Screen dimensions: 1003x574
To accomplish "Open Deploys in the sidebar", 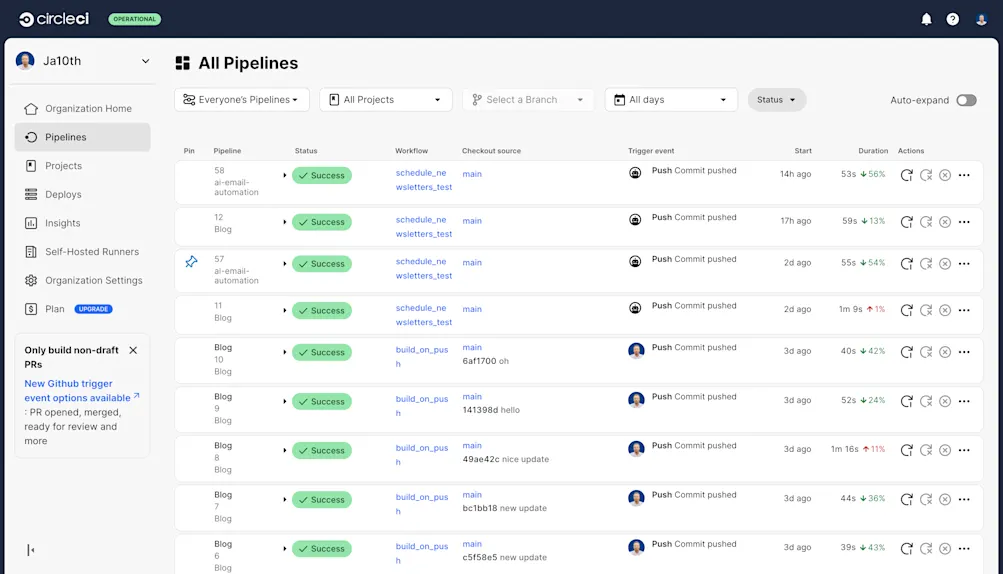I will tap(83, 195).
